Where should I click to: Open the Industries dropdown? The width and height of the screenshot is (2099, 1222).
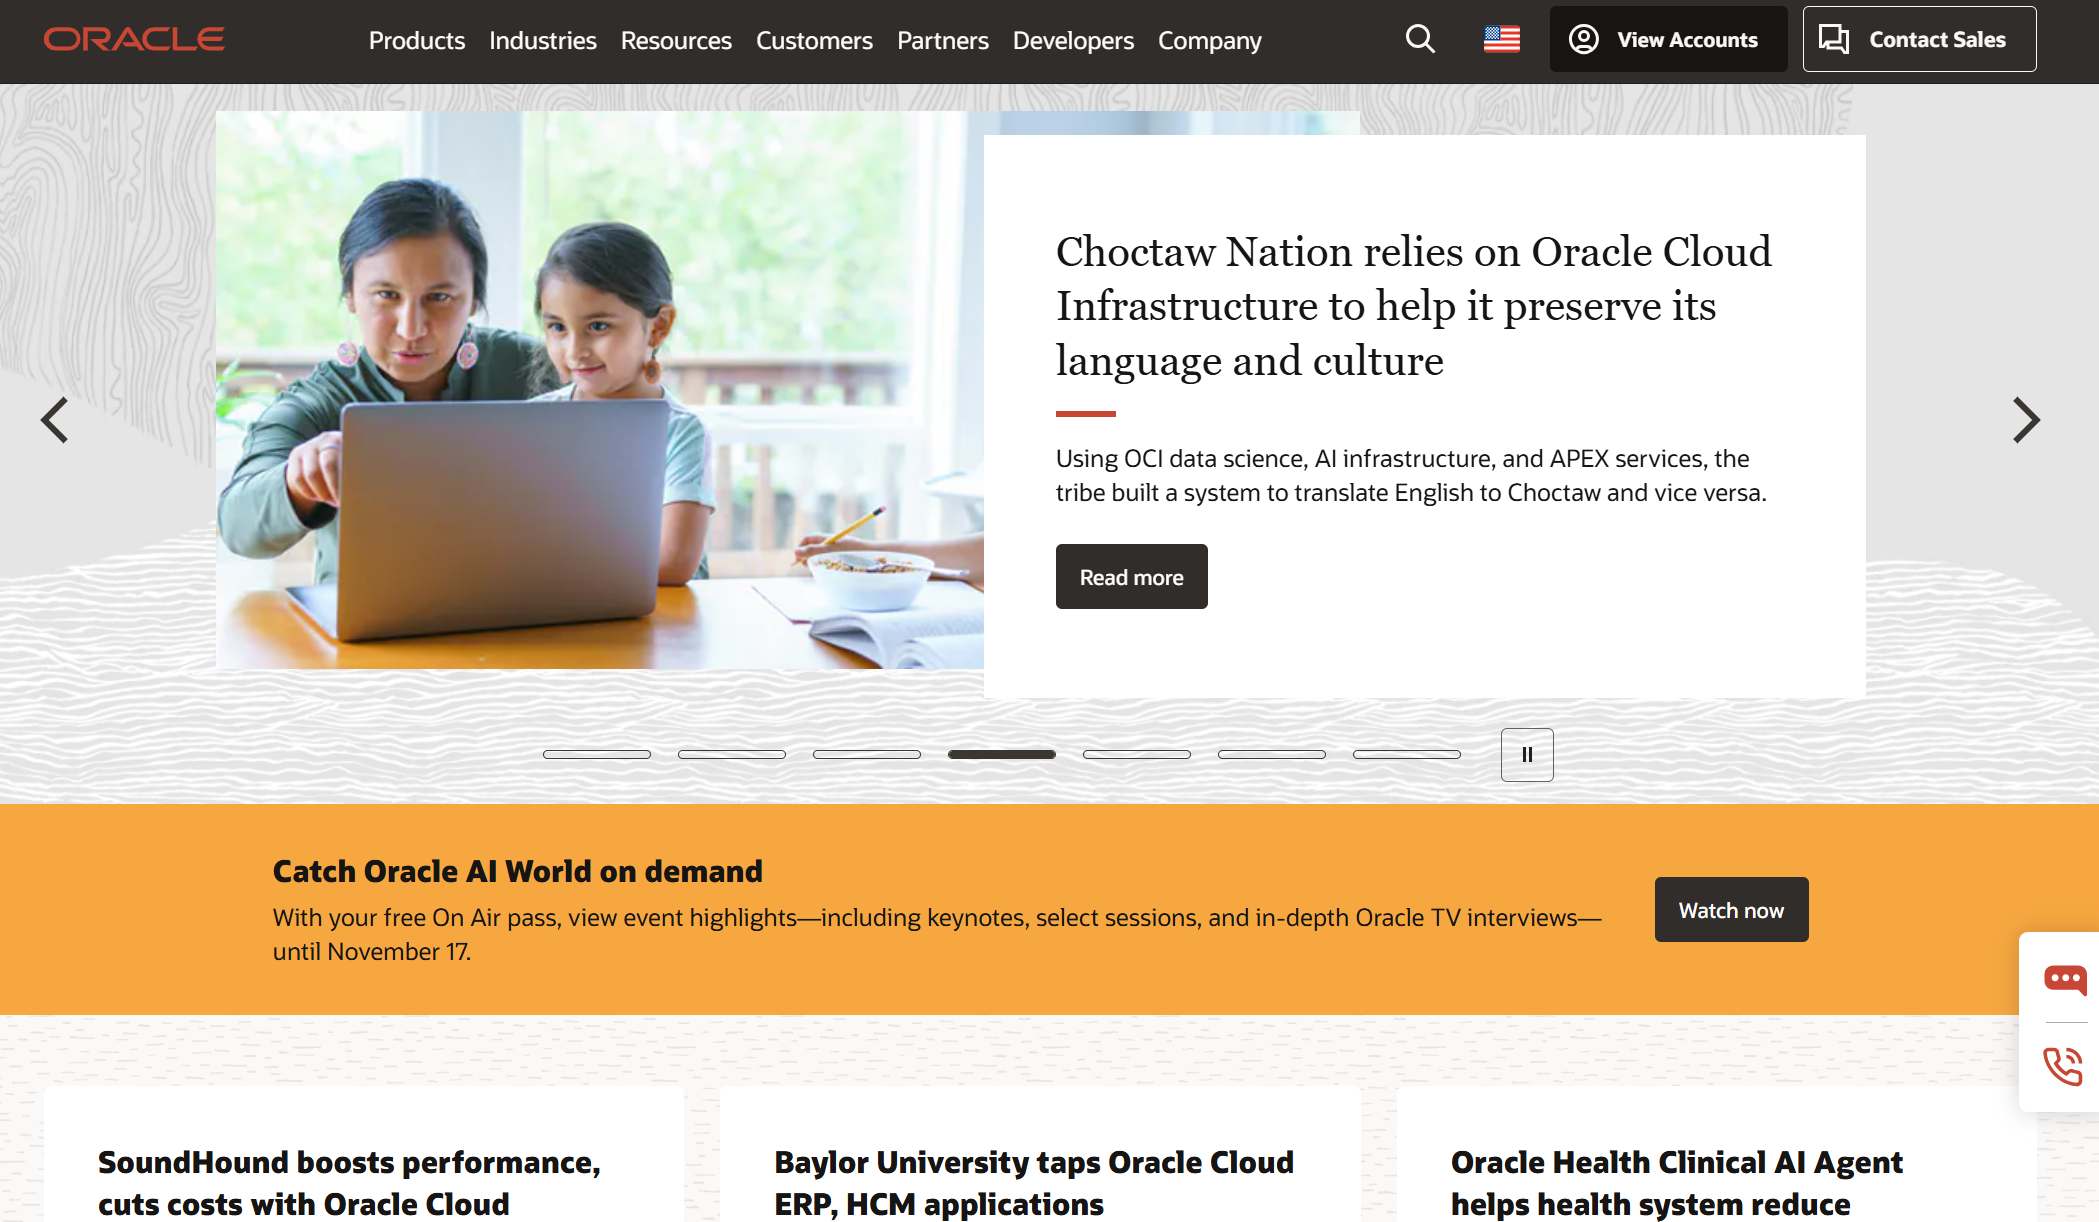pyautogui.click(x=541, y=40)
